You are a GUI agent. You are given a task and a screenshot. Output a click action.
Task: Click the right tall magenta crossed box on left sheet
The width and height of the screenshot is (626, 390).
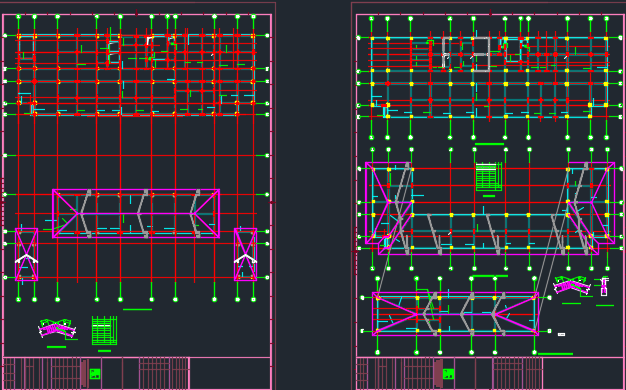[245, 254]
